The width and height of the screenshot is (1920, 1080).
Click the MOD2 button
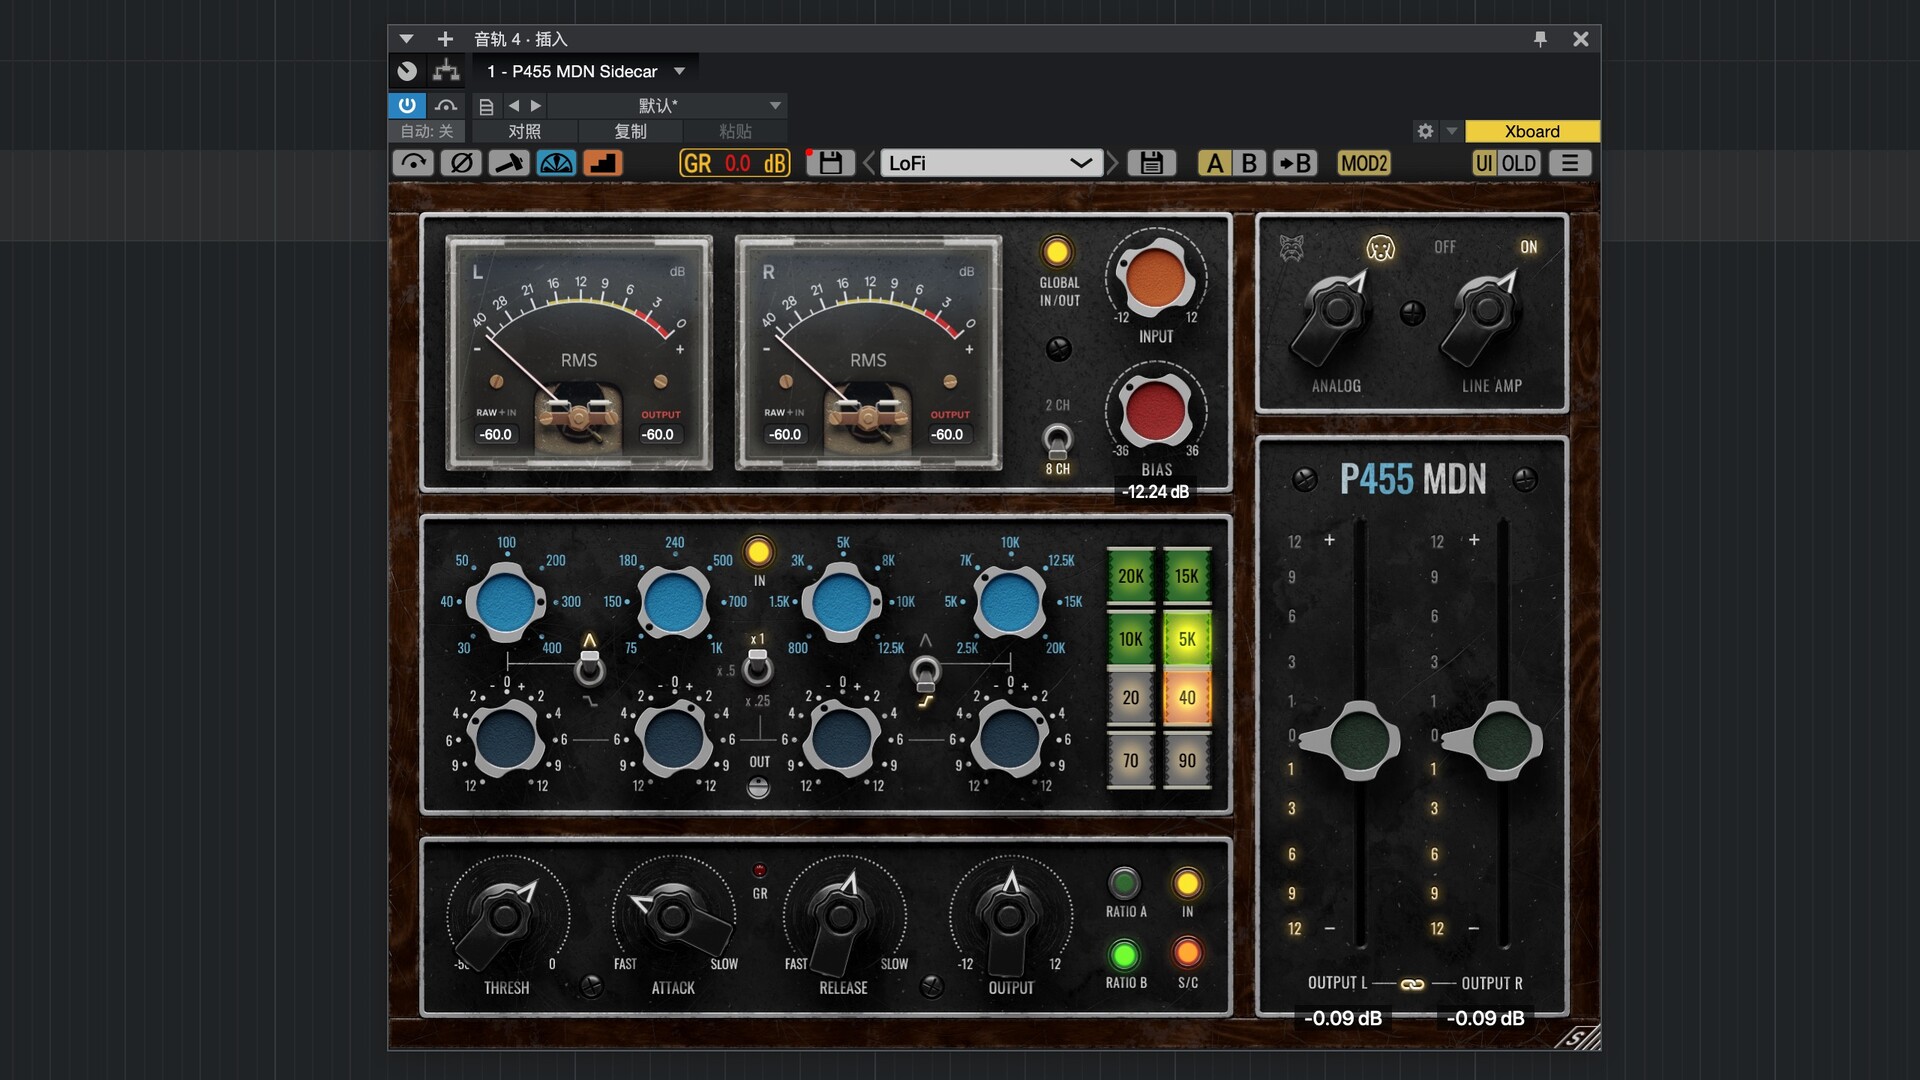(1364, 163)
